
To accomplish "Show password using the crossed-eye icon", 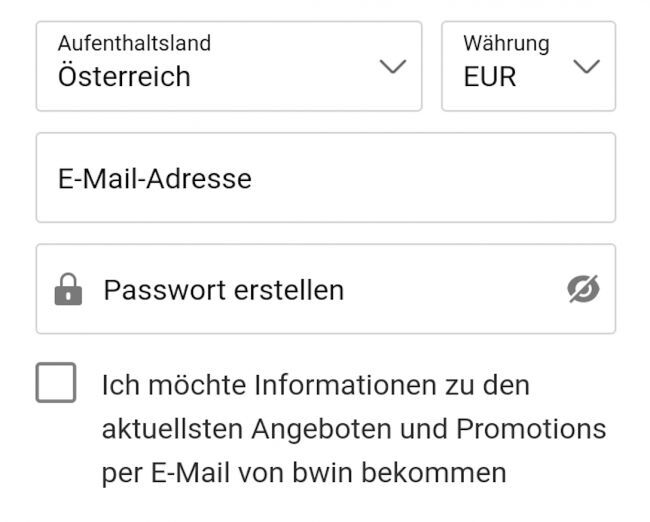I will click(x=583, y=289).
